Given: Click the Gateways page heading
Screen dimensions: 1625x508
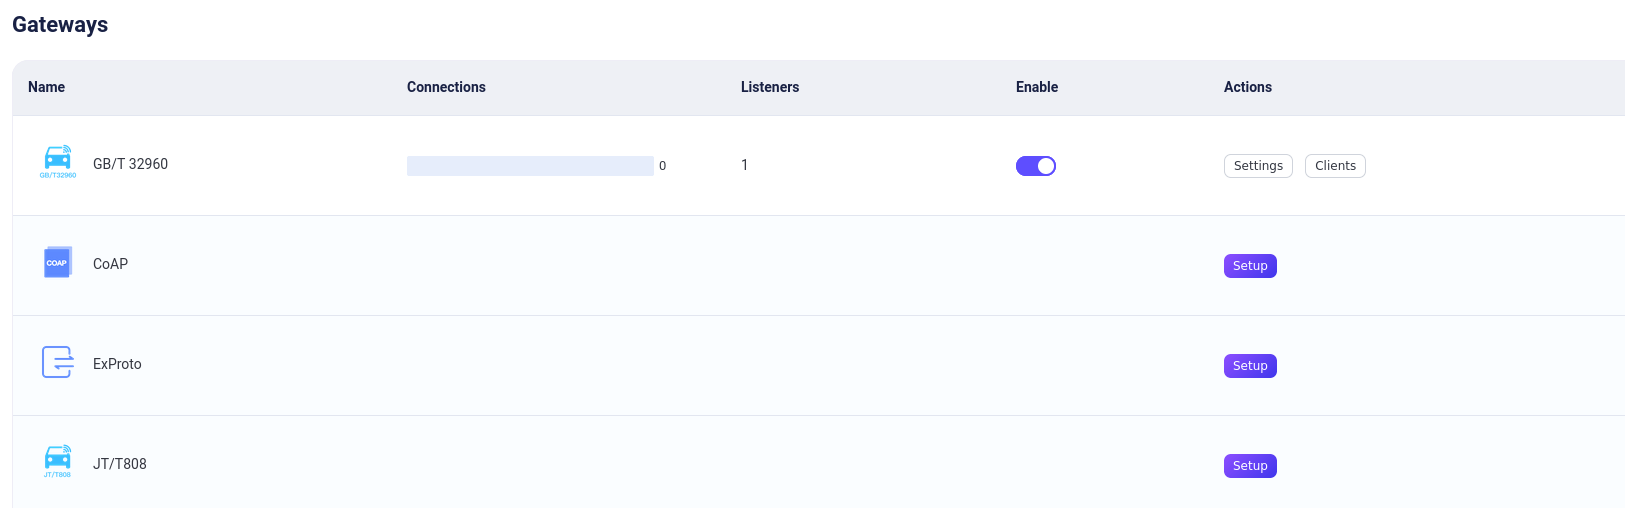Looking at the screenshot, I should (60, 25).
